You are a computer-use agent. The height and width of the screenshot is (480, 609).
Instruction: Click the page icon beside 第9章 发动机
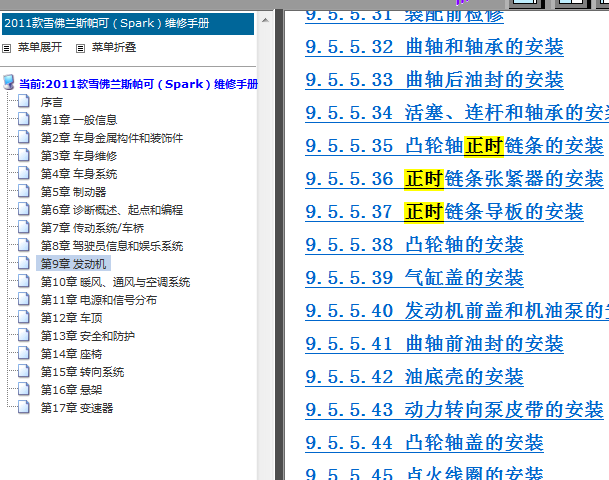pyautogui.click(x=24, y=263)
